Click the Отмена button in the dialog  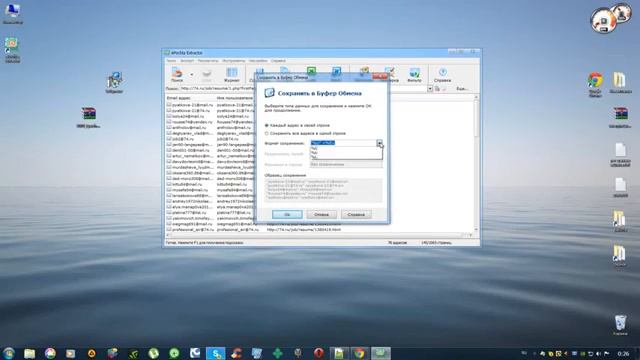pos(322,214)
